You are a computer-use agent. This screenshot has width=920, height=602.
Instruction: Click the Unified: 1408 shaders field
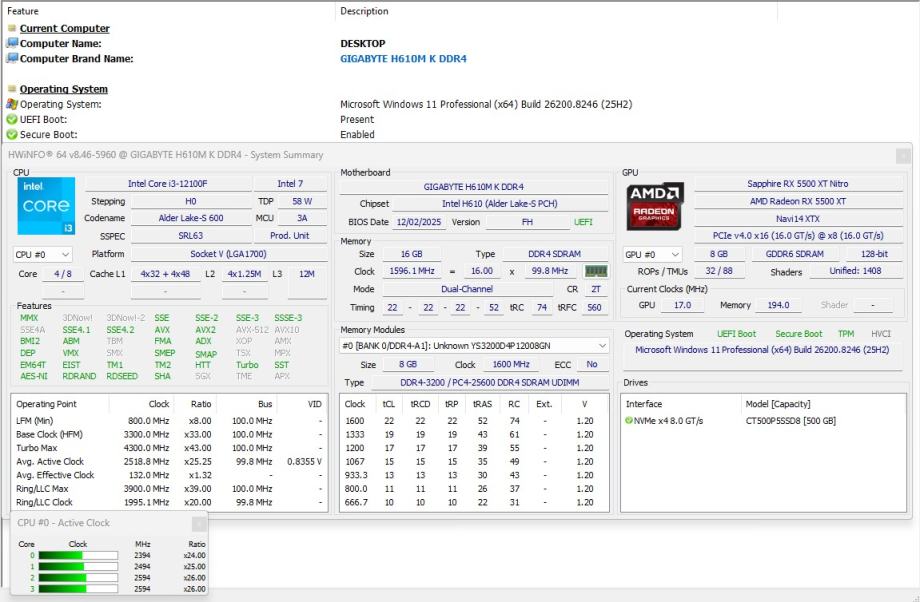[855, 271]
